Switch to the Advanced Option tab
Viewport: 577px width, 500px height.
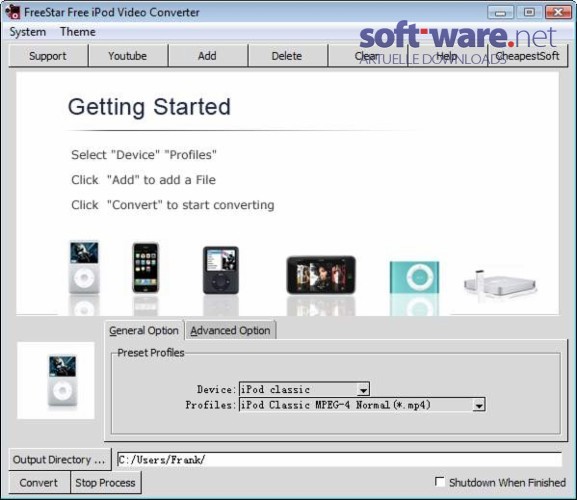[x=230, y=330]
